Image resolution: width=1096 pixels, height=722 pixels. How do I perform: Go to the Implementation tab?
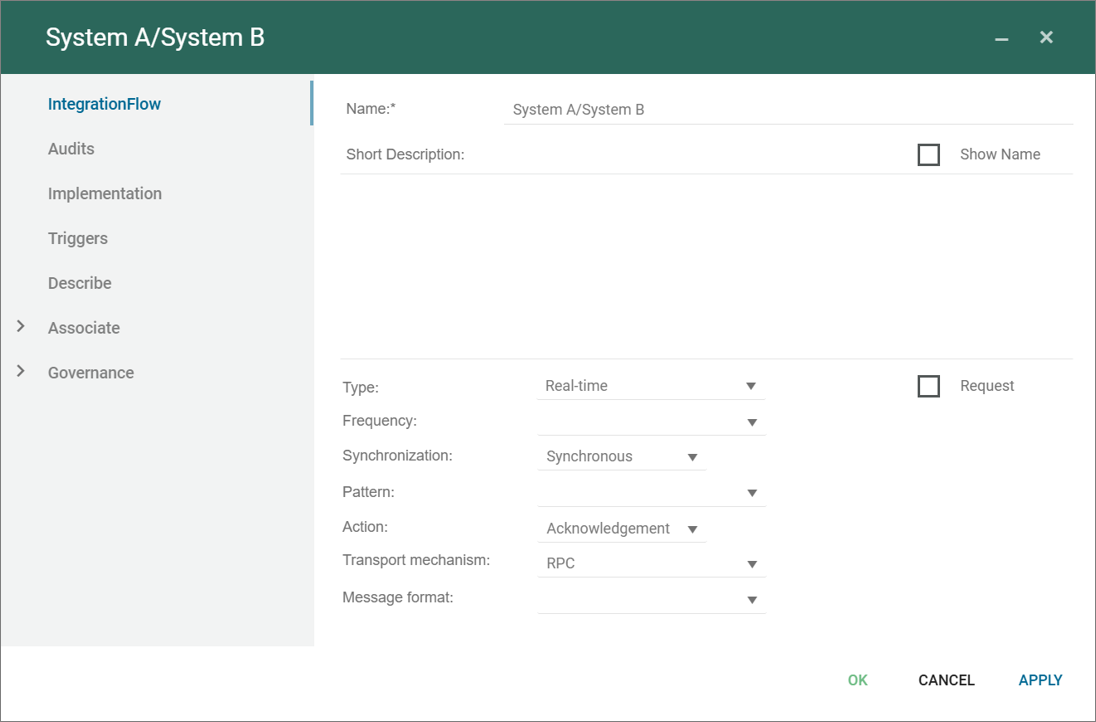pos(105,194)
